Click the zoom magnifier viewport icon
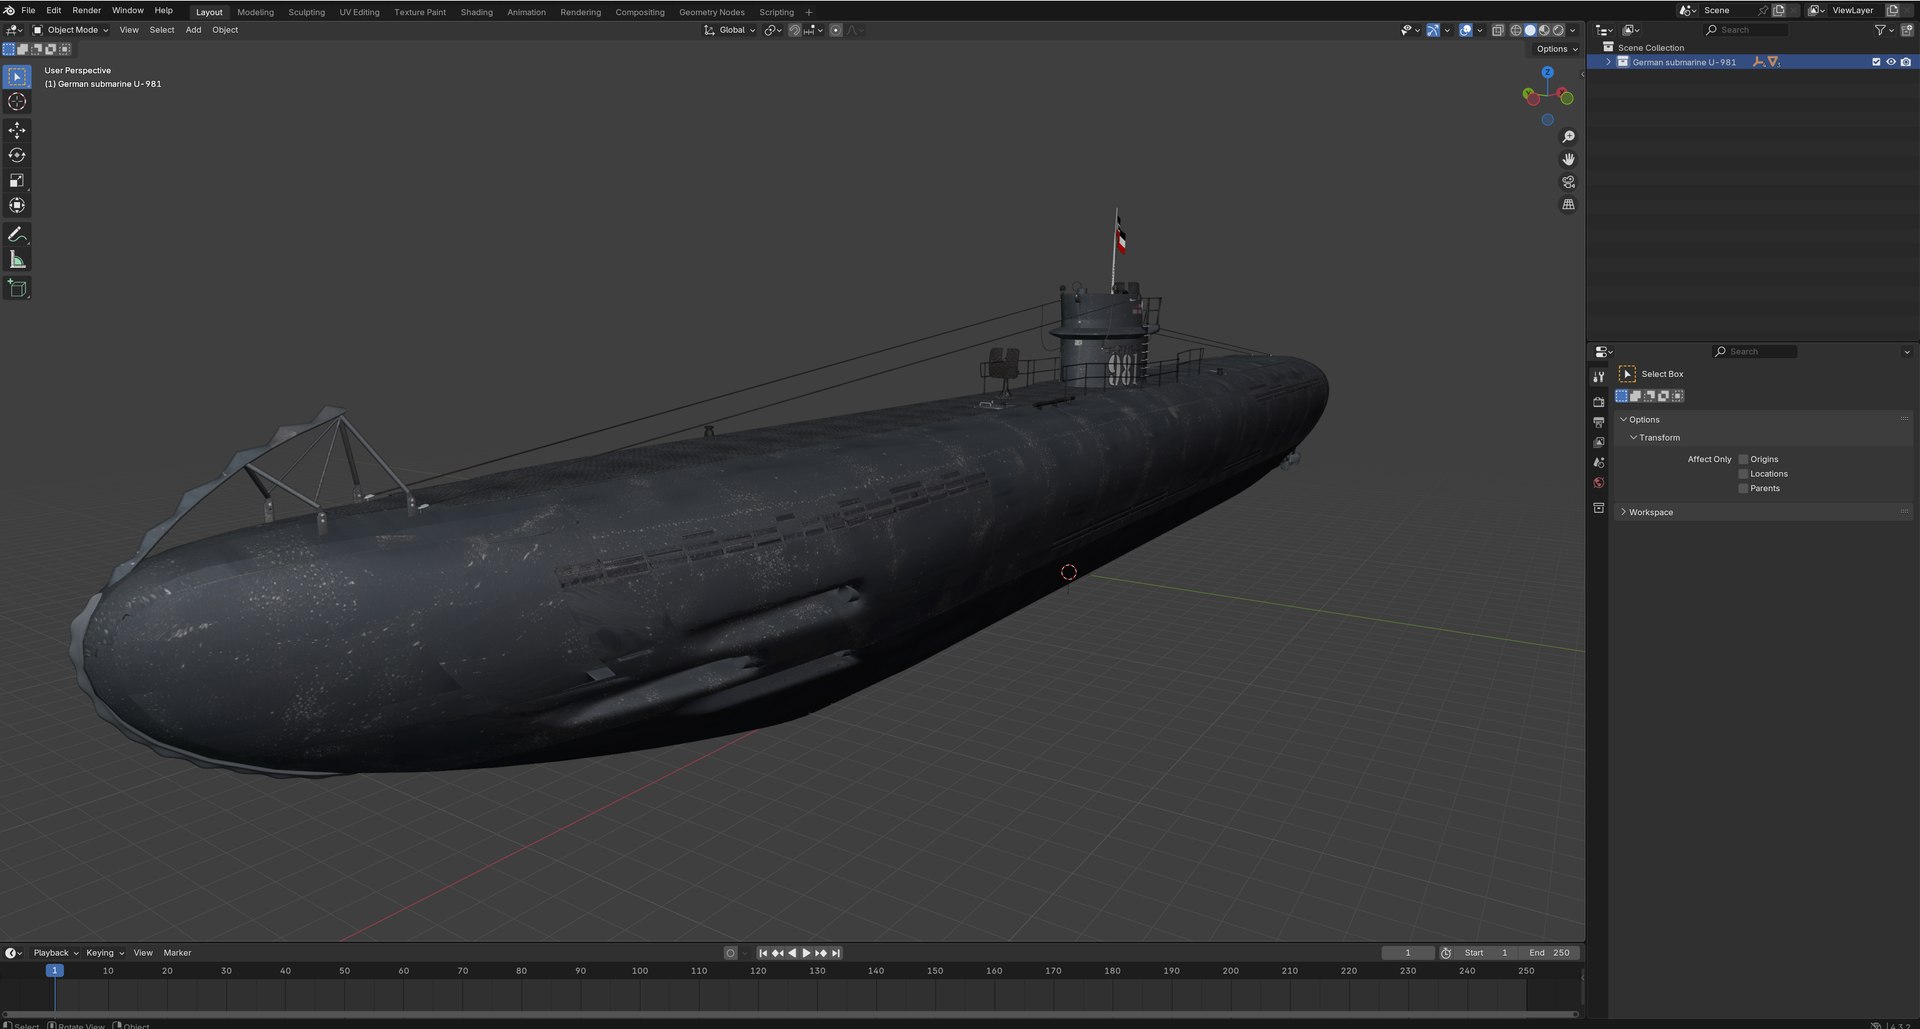Viewport: 1920px width, 1029px height. (x=1568, y=137)
